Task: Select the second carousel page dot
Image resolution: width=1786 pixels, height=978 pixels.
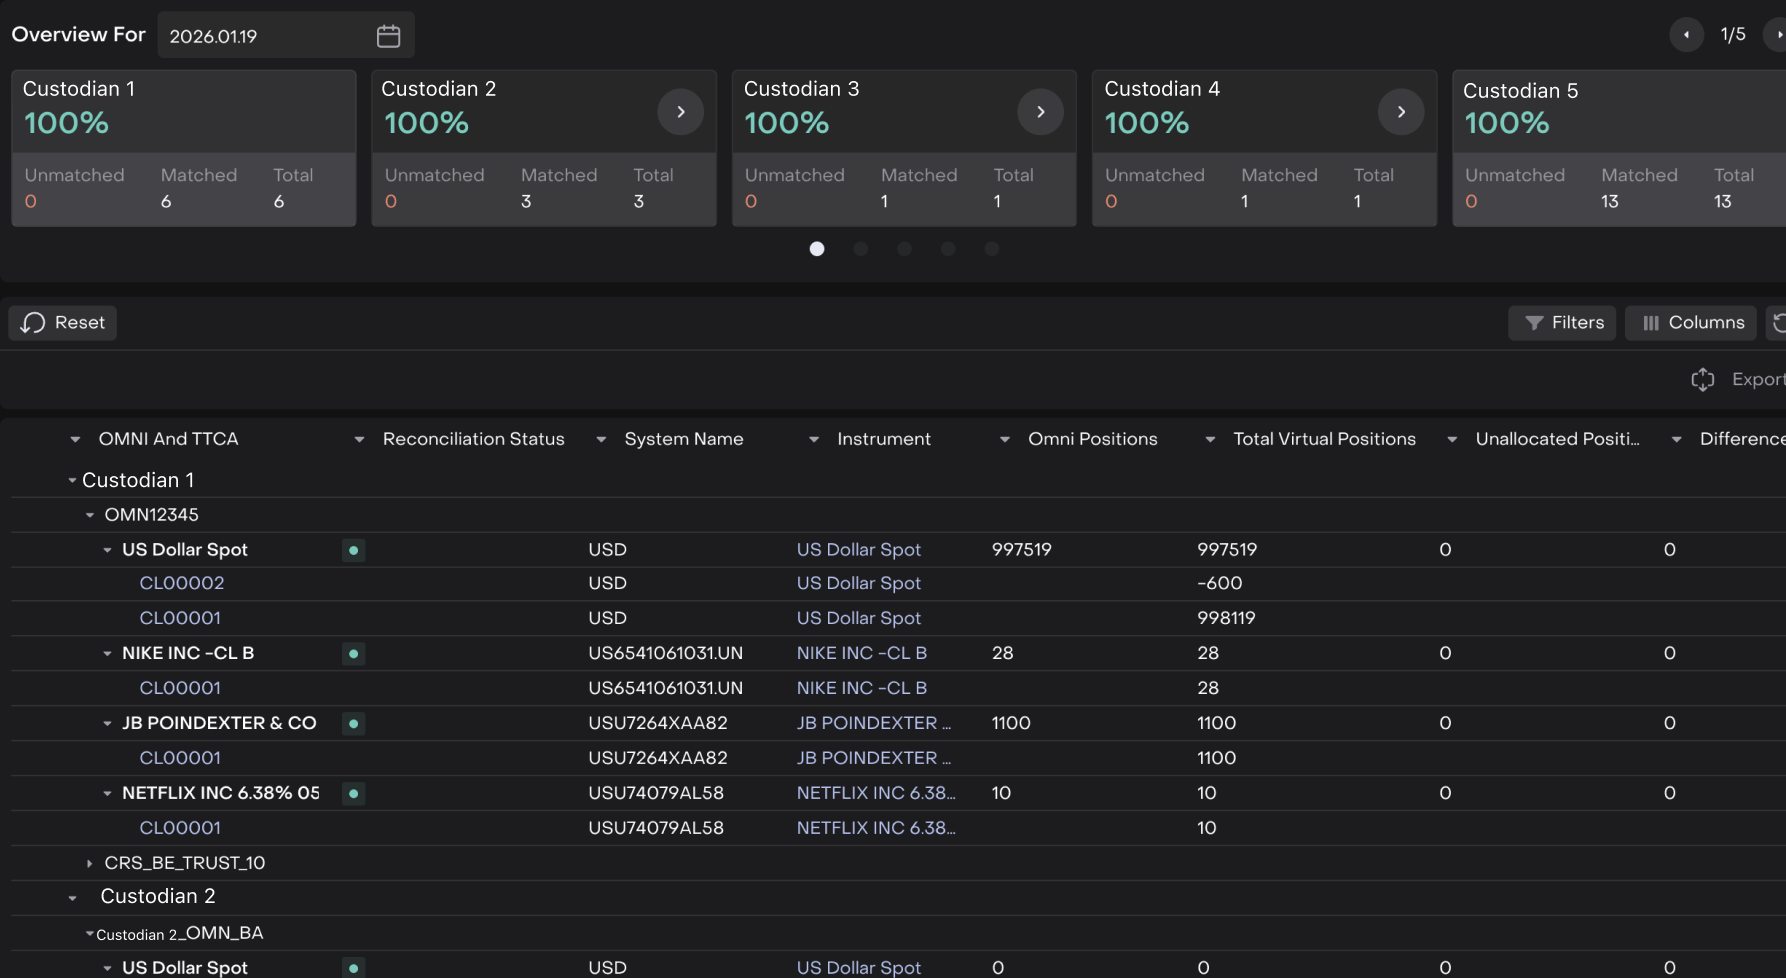Action: (860, 249)
